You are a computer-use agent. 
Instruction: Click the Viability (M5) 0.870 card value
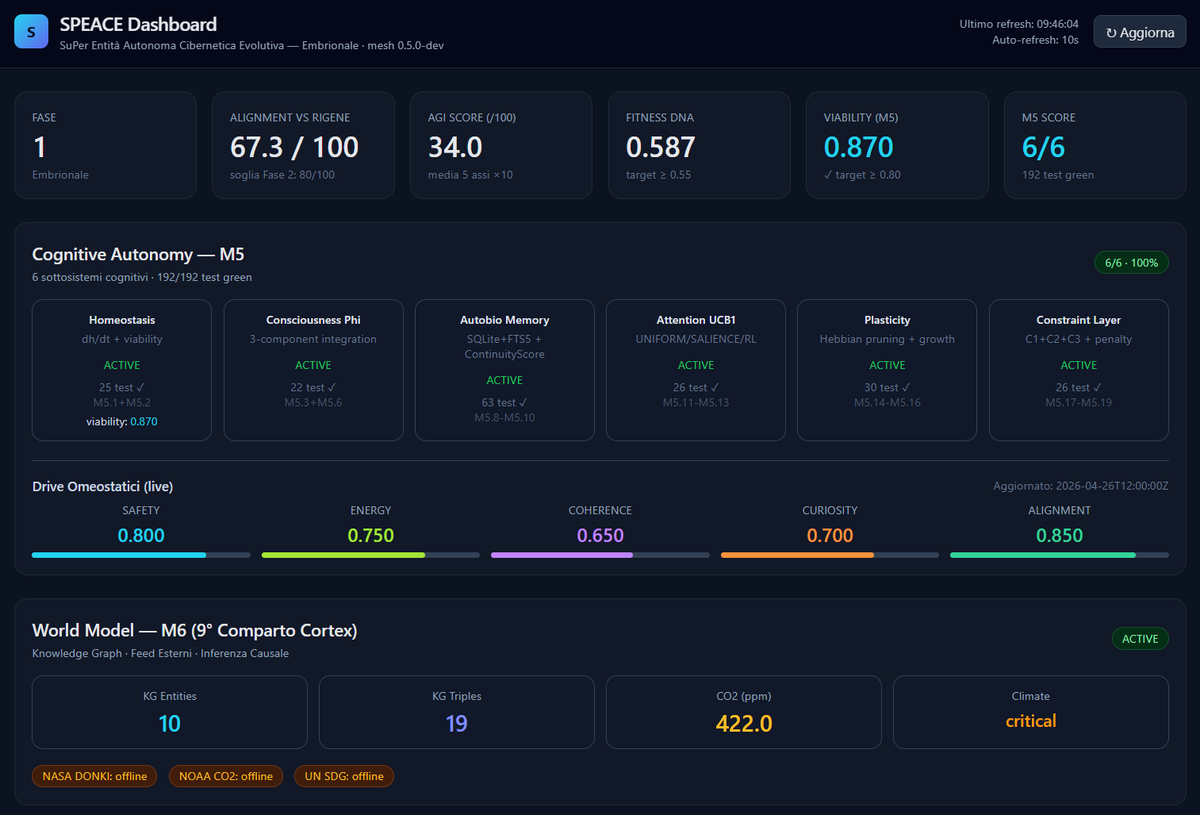click(859, 147)
